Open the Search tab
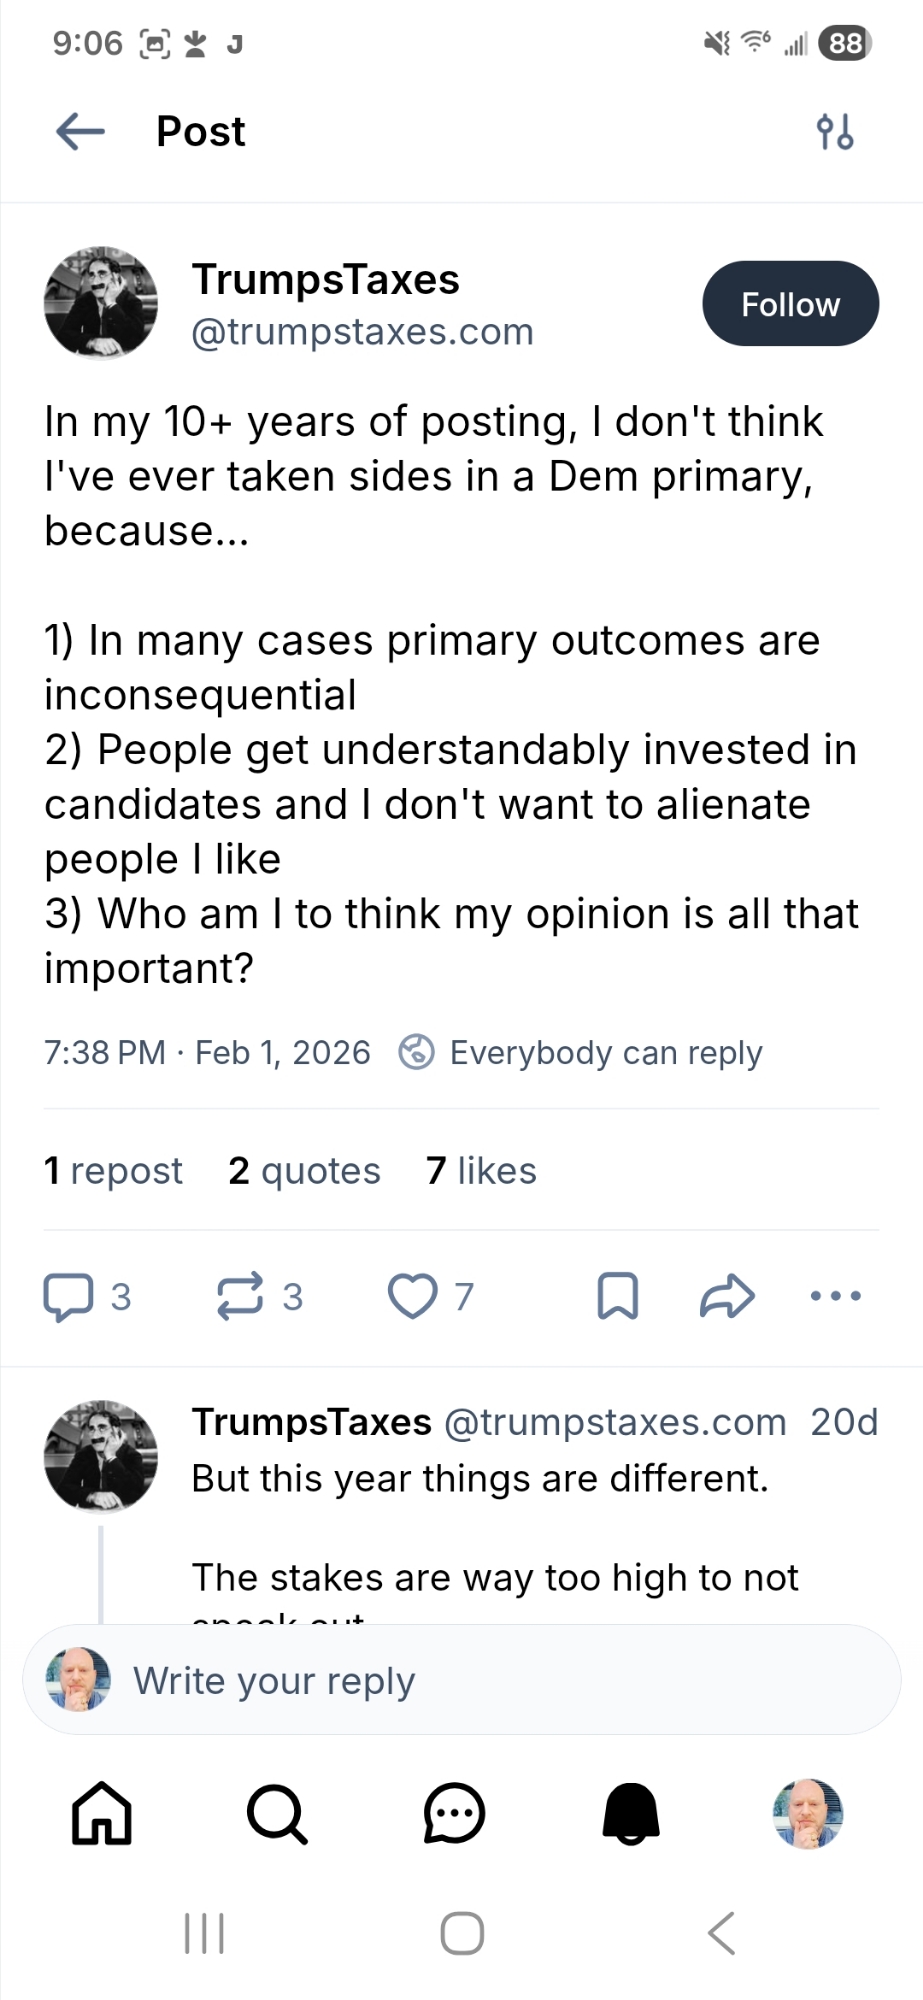923x2000 pixels. (x=277, y=1814)
